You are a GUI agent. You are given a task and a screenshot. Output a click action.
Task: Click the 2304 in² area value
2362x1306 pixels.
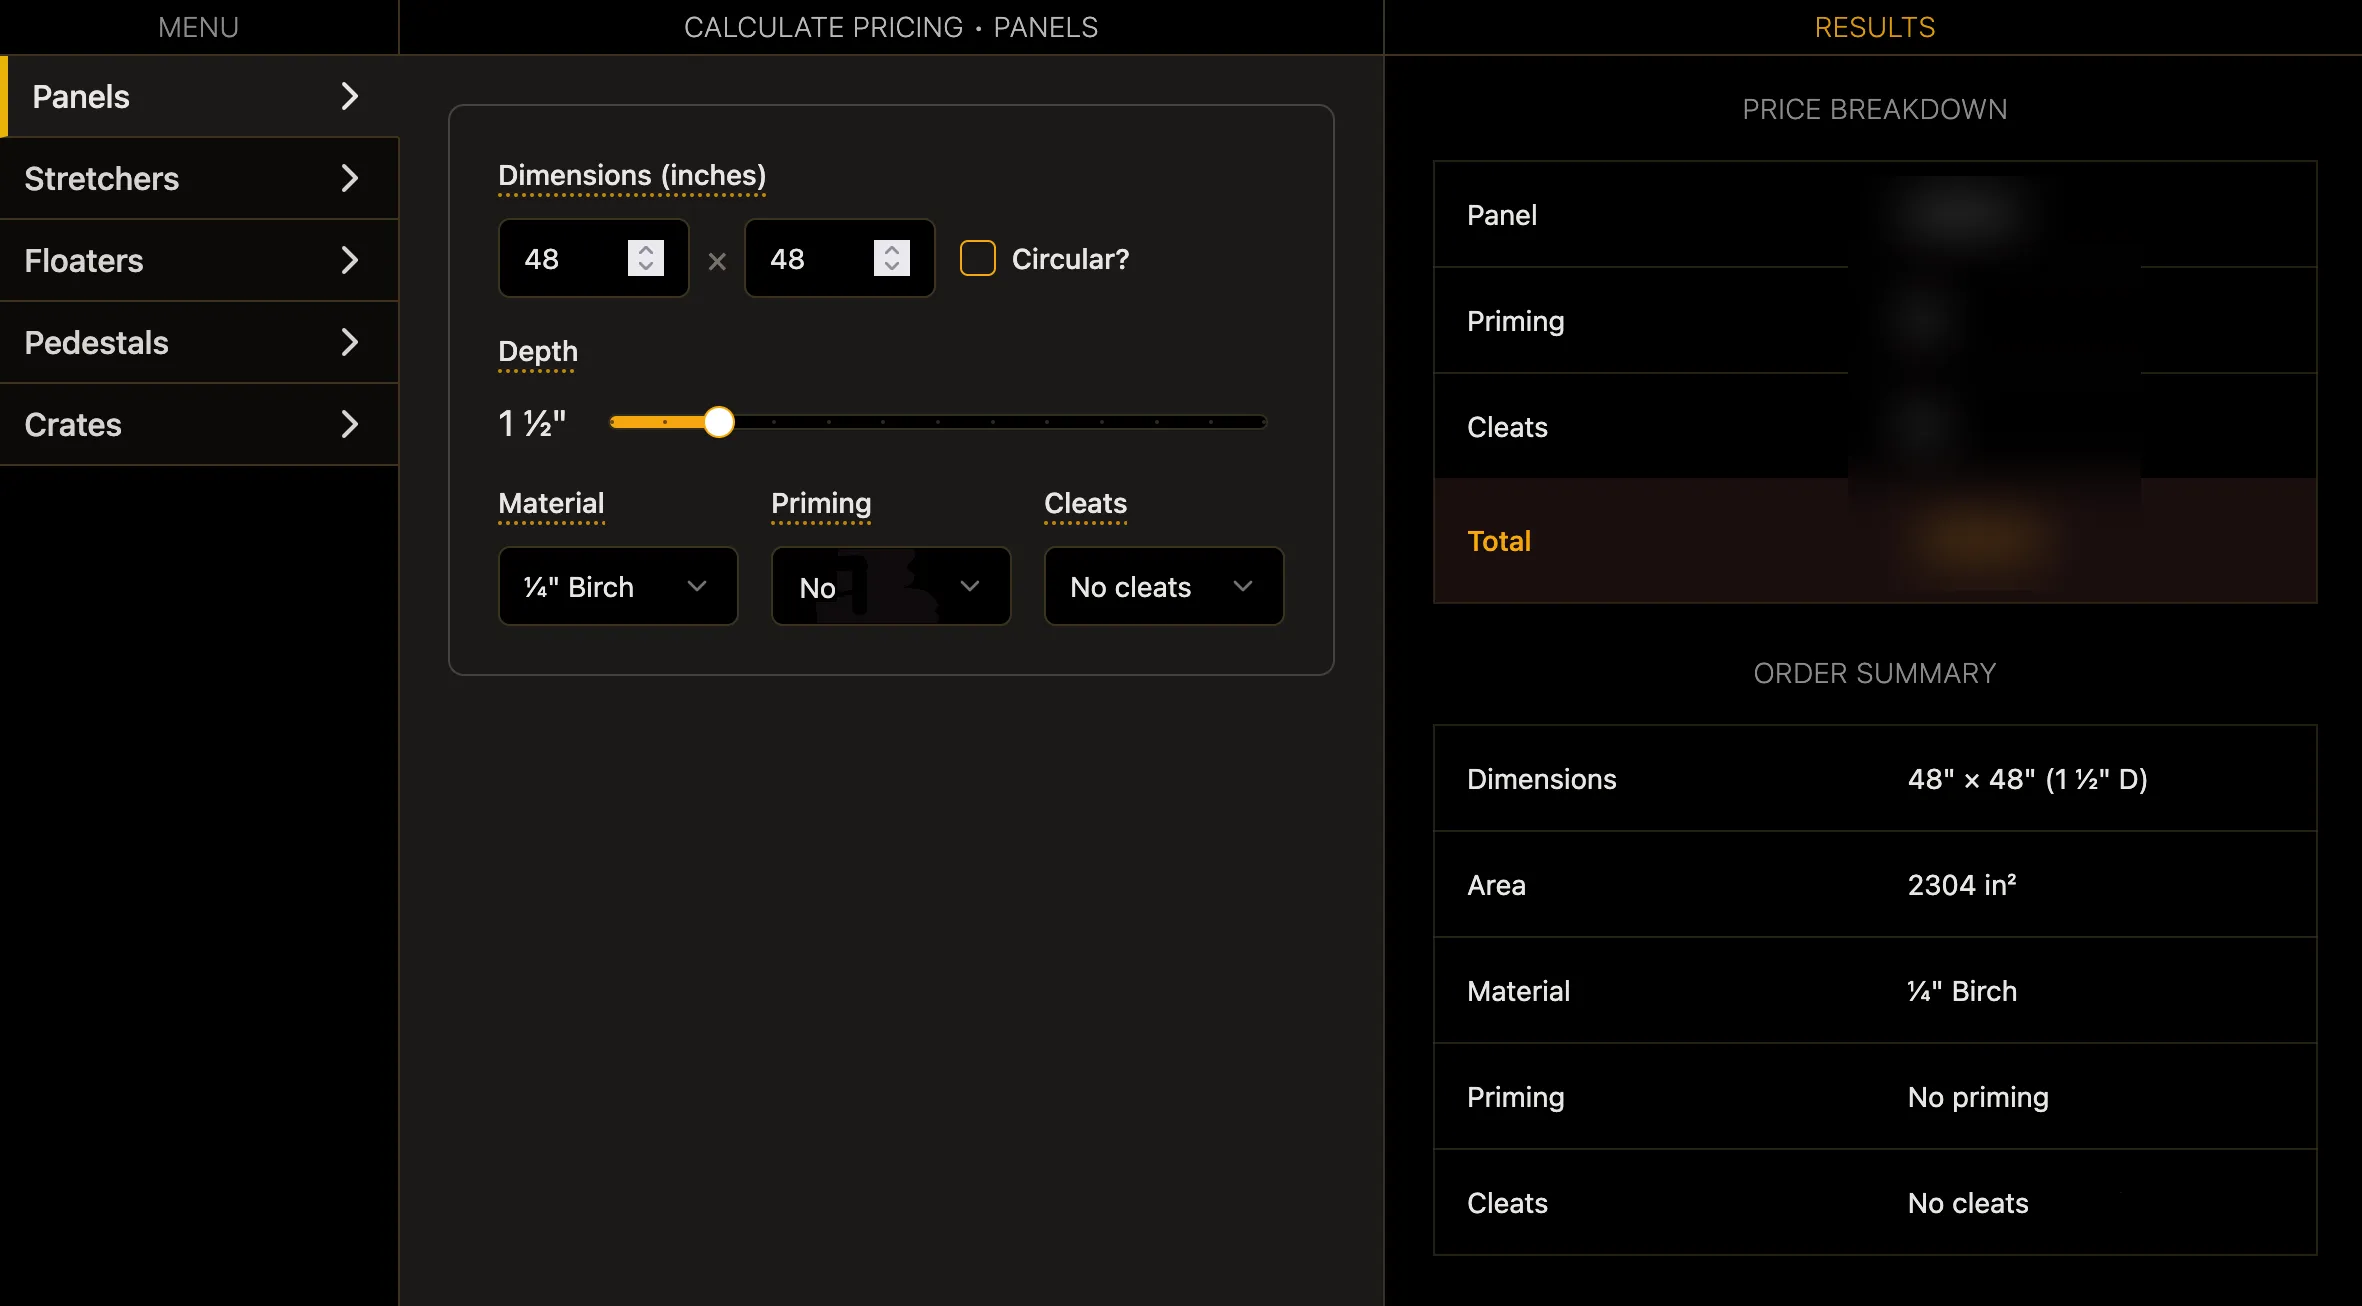click(x=1962, y=884)
